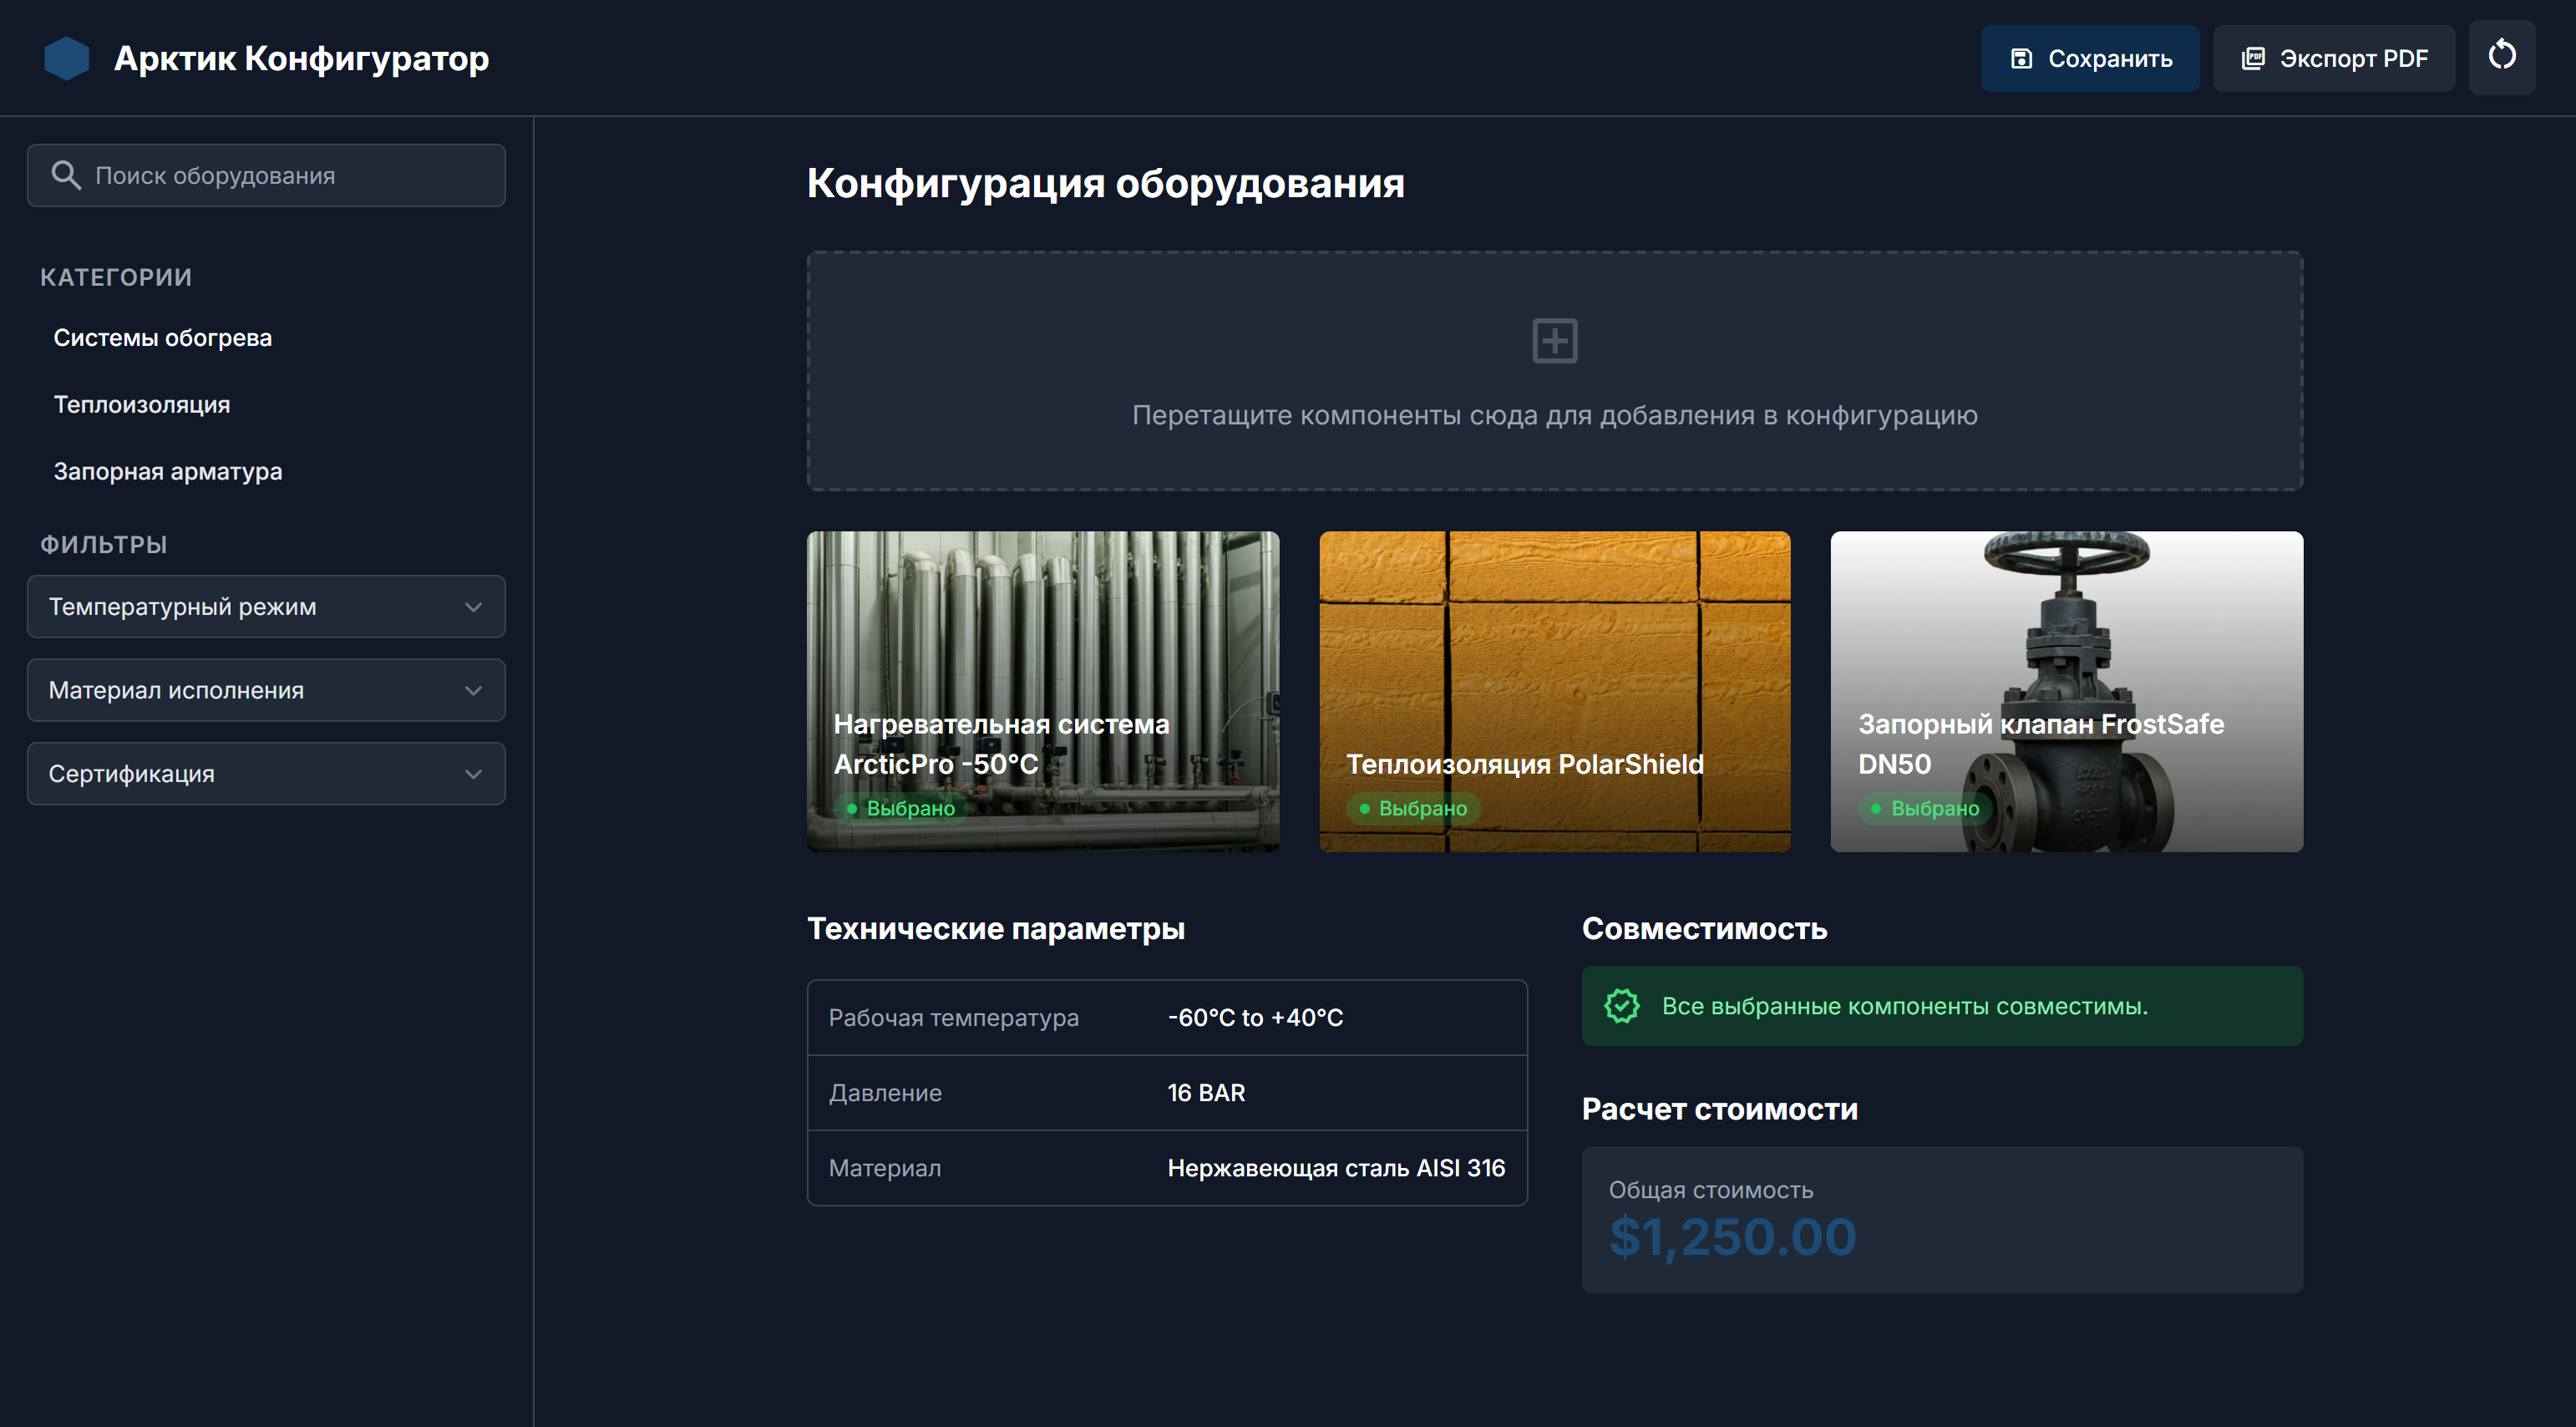Click the reset refresh icon button
The height and width of the screenshot is (1427, 2576).
tap(2501, 56)
